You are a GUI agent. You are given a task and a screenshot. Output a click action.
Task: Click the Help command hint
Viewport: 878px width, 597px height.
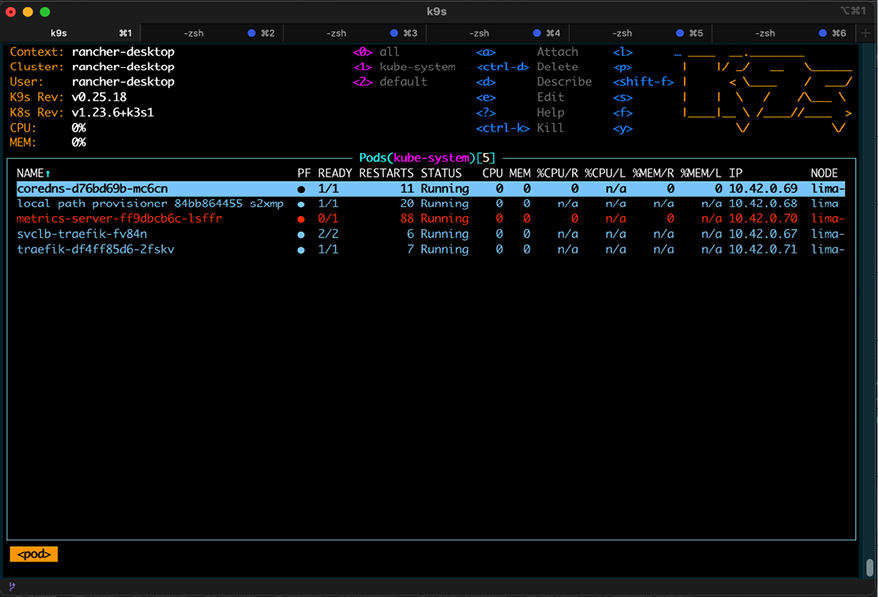tap(550, 113)
